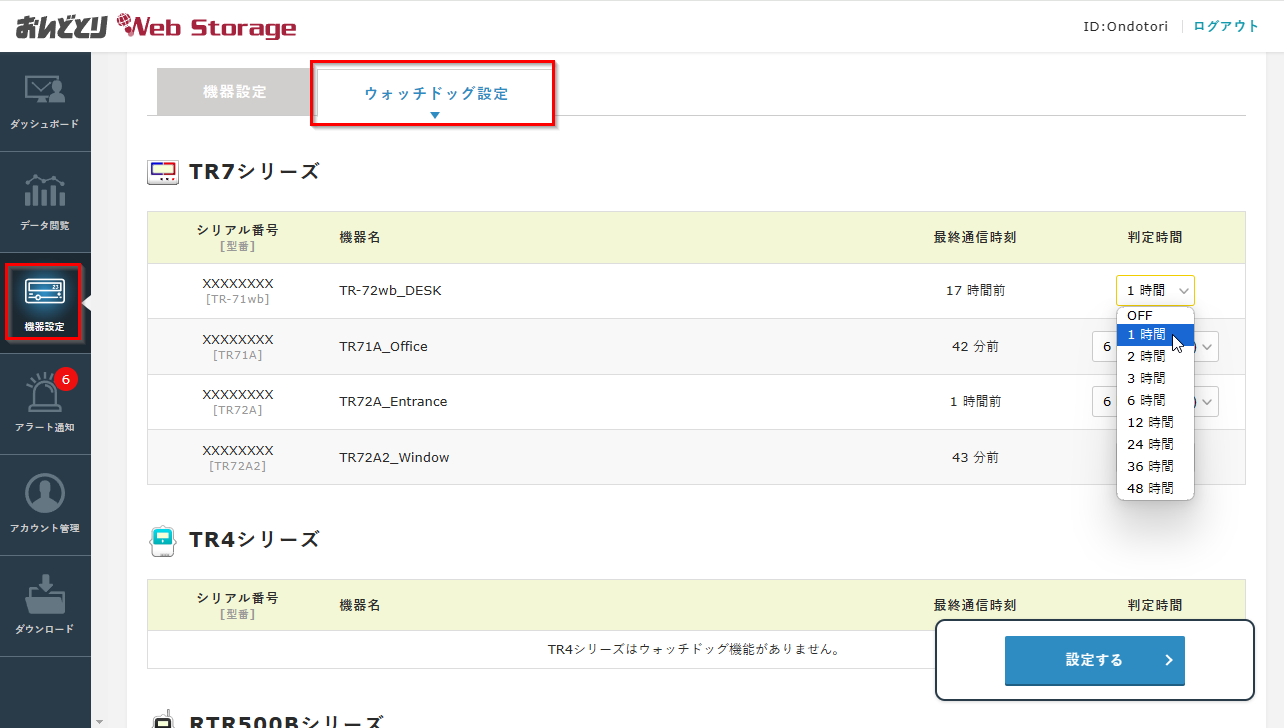Choose 48 時間 in the dropdown list
Viewport: 1284px width, 728px height.
1155,489
